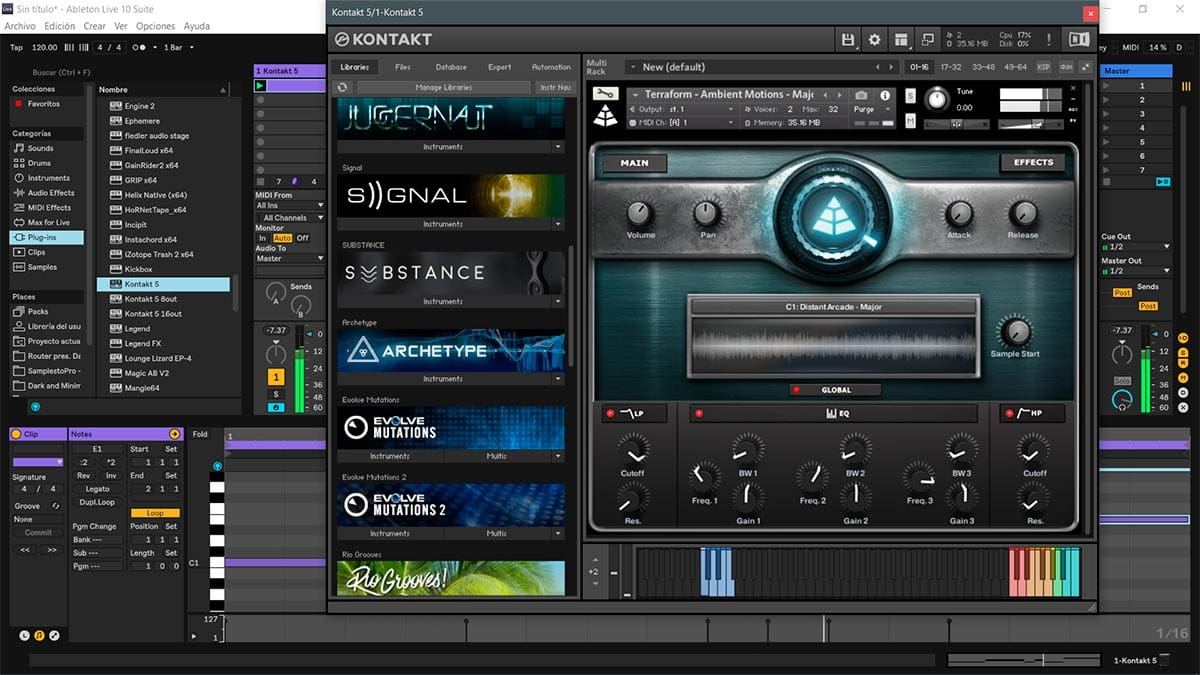Screen dimensions: 1200x675
Task: Show the clip Notes box icon
Action: click(x=39, y=635)
